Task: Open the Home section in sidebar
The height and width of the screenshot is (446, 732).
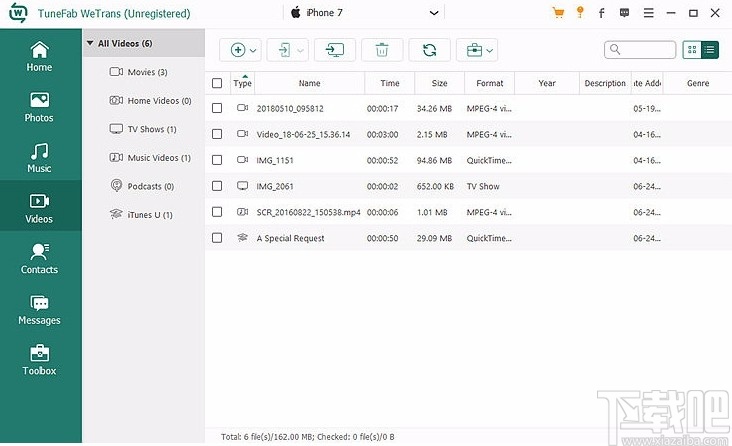Action: (x=39, y=57)
